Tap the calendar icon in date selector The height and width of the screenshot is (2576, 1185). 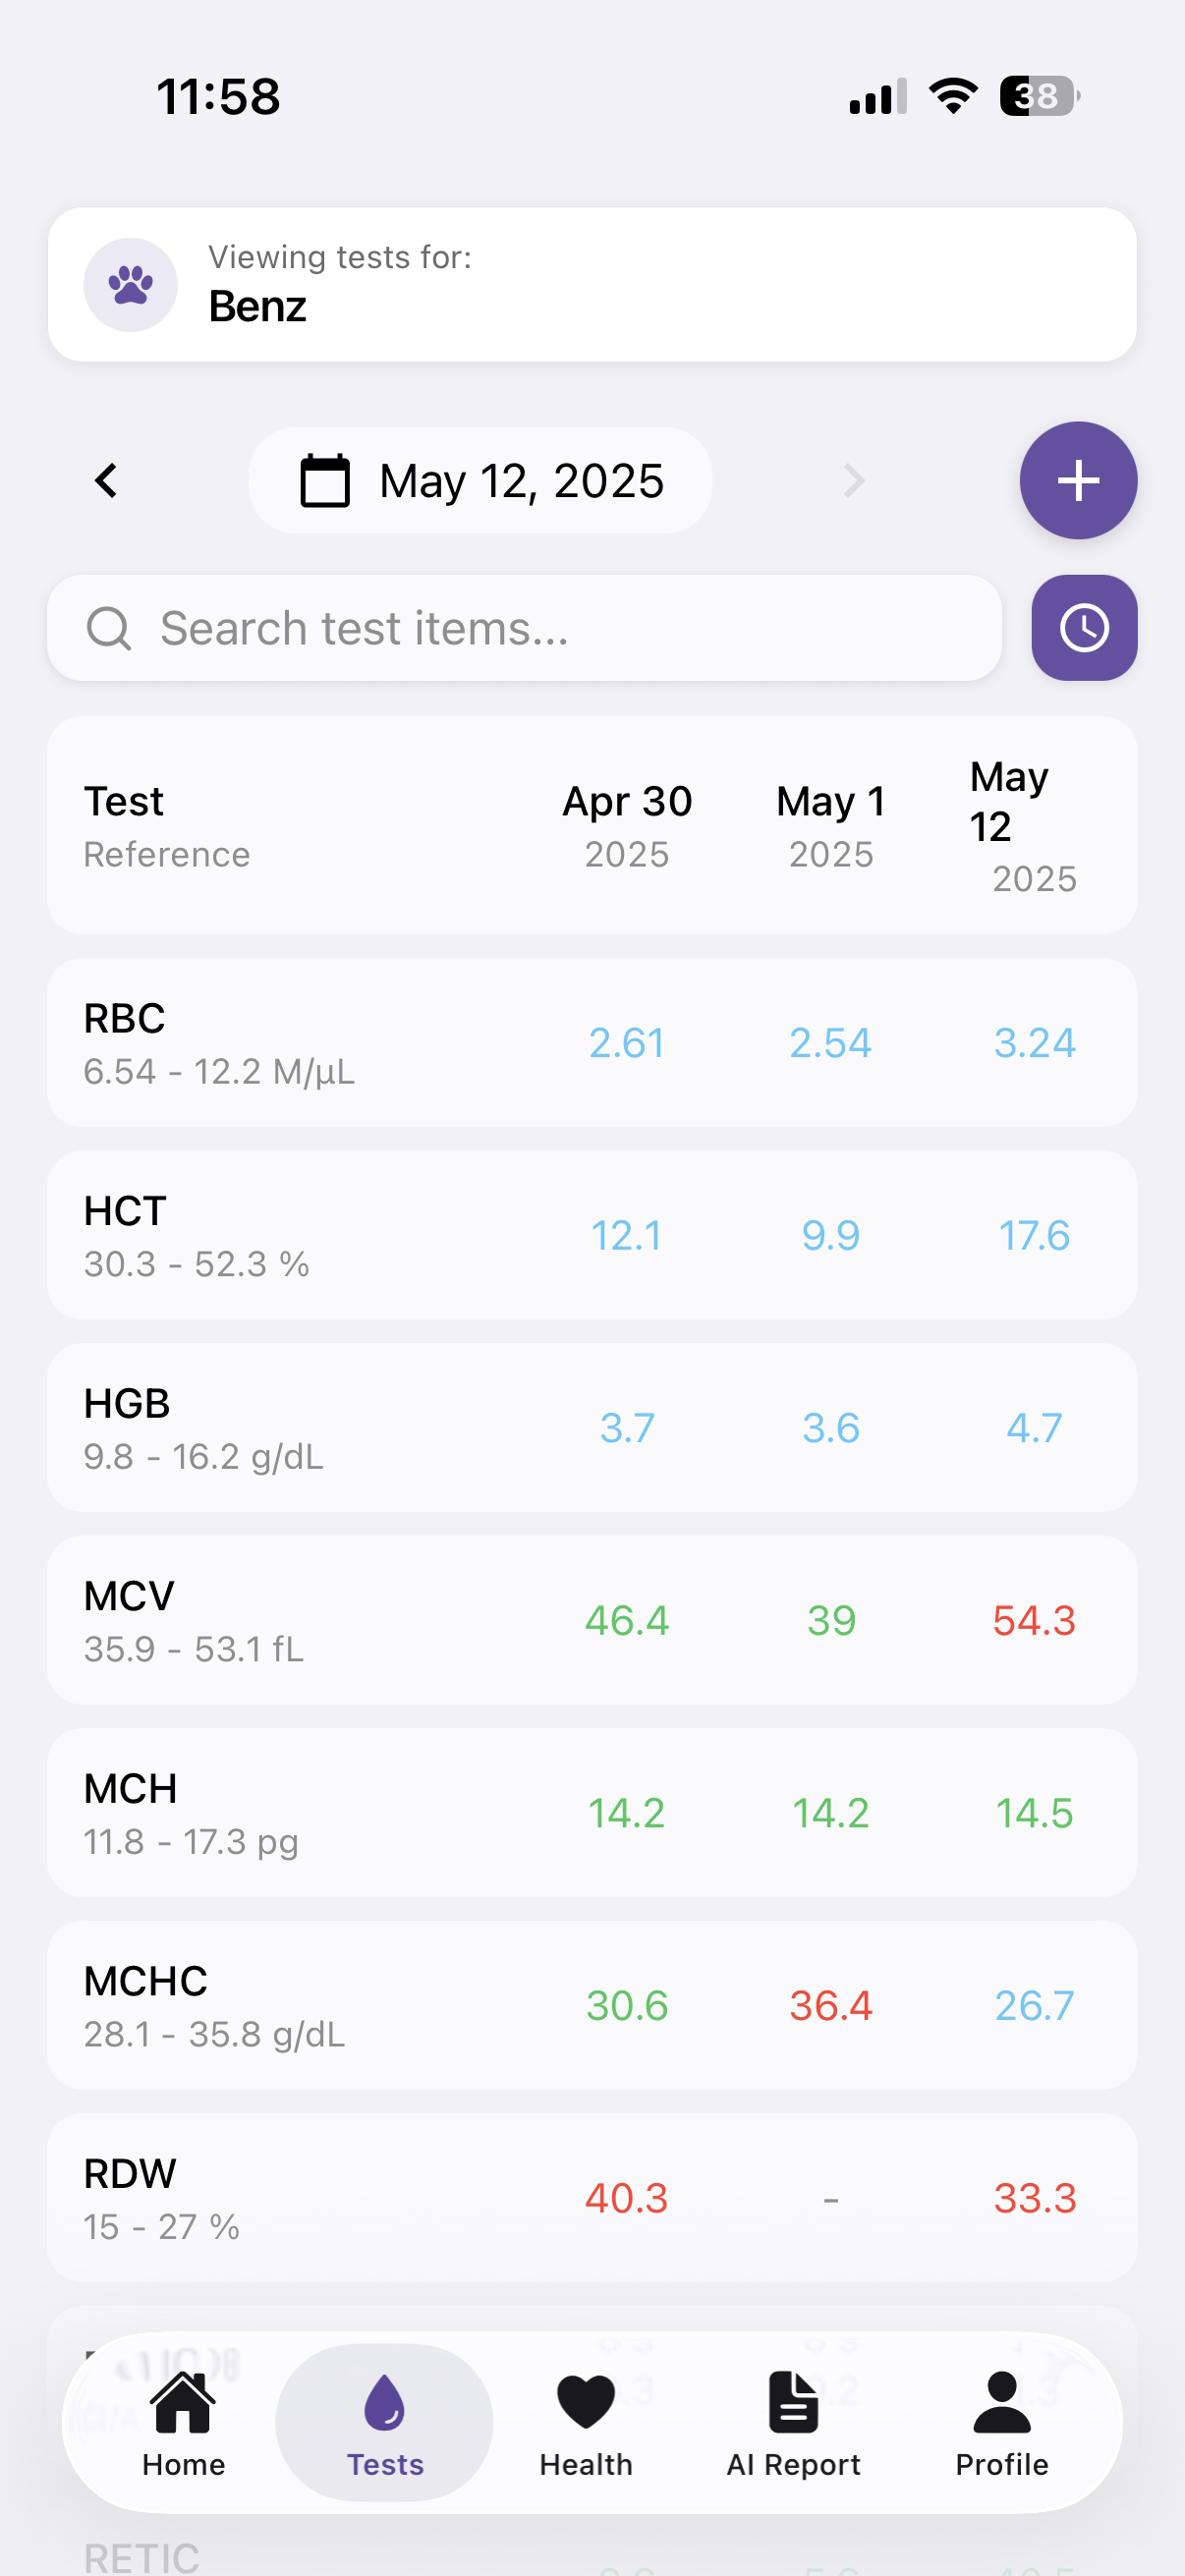325,481
